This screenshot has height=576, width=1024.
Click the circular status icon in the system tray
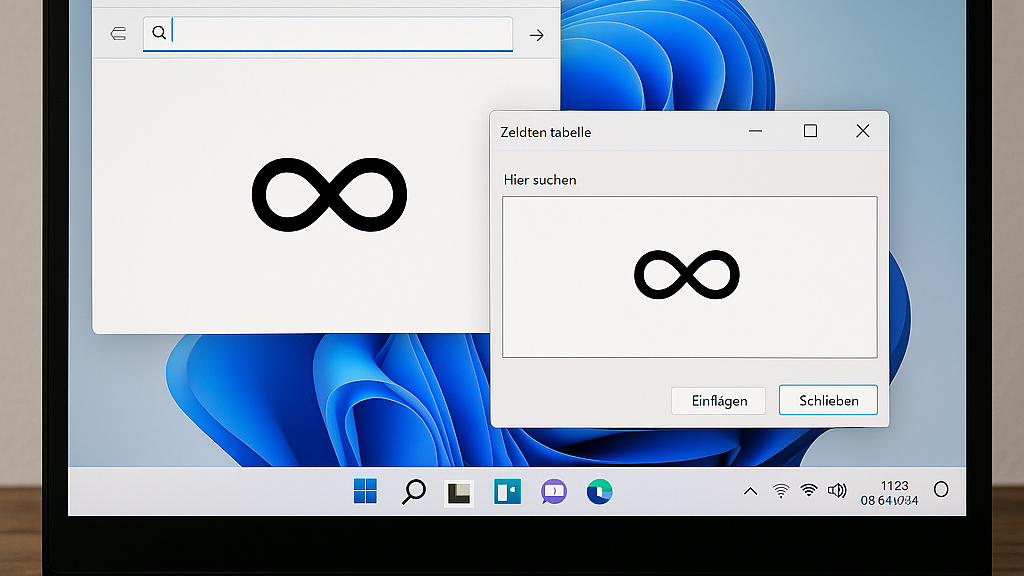coord(940,491)
